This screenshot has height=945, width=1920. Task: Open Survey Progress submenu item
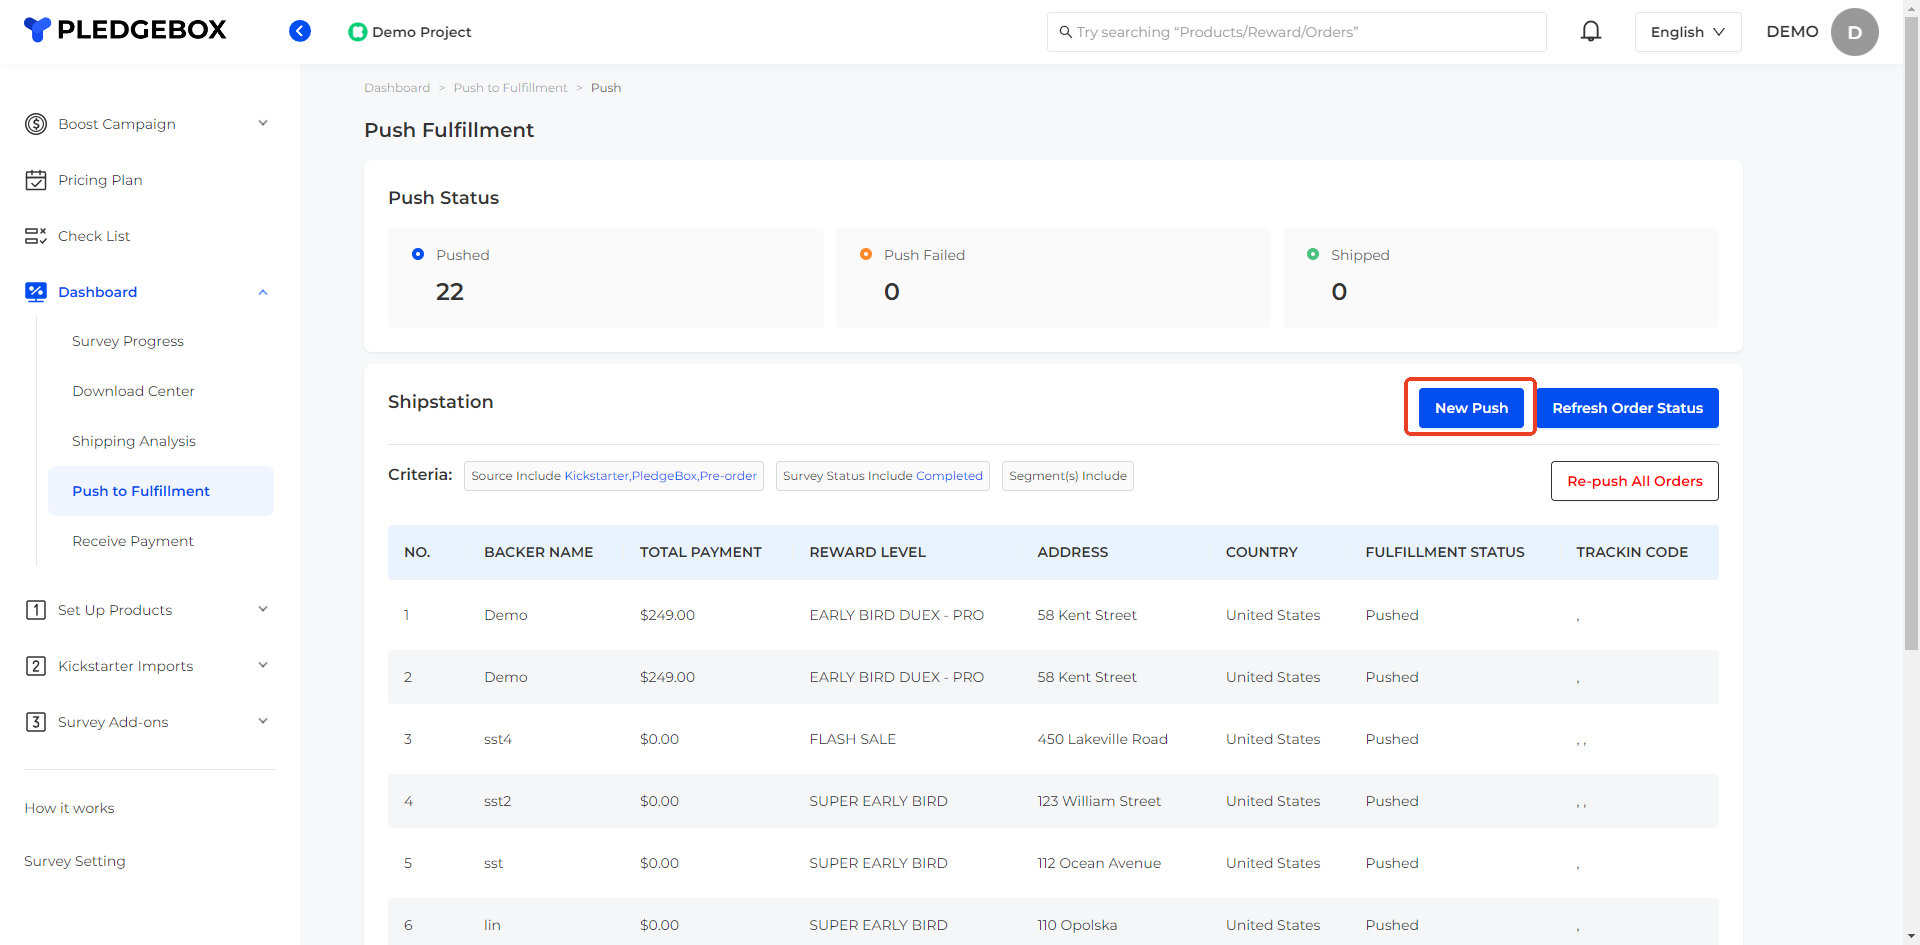coord(128,341)
